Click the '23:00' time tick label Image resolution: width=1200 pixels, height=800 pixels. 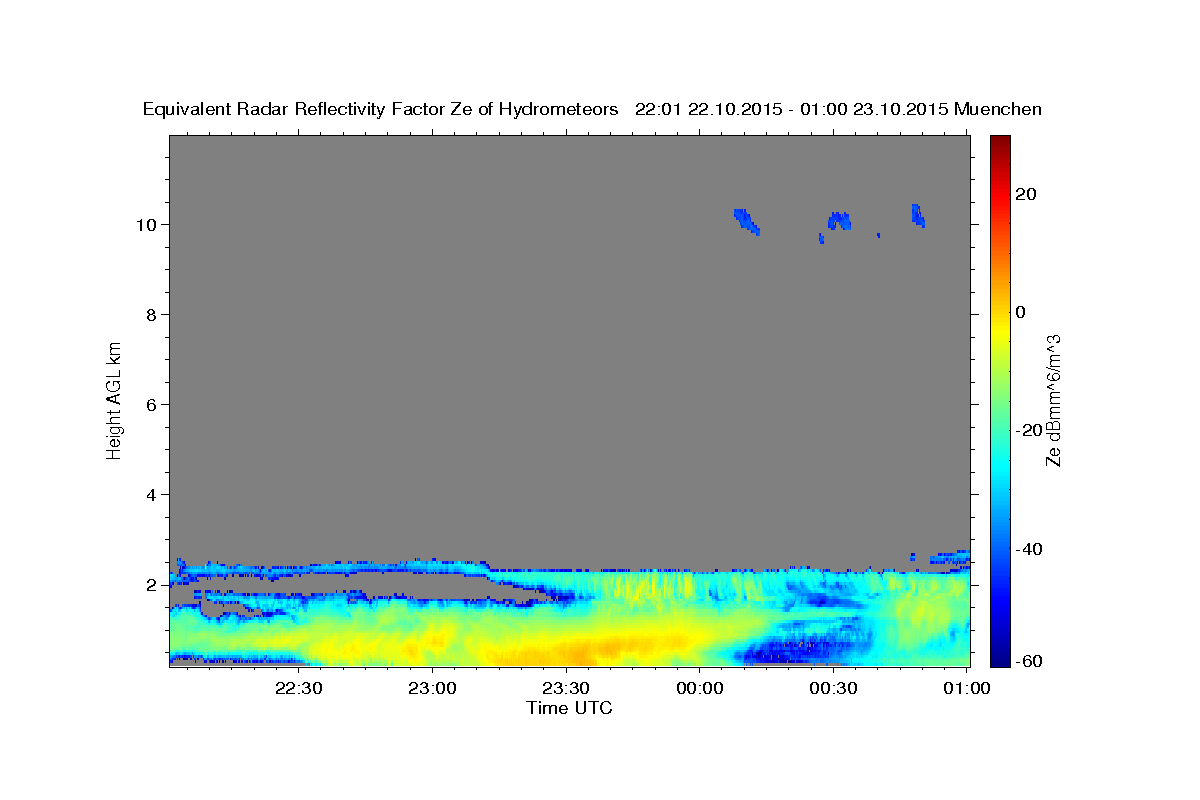coord(432,688)
